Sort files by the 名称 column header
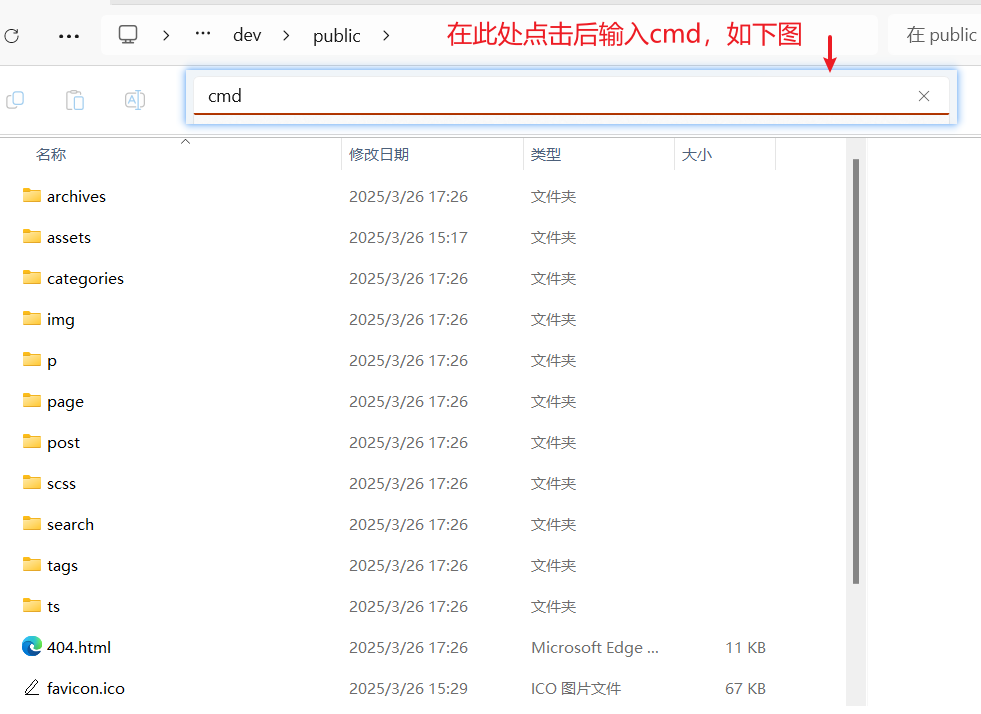The image size is (981, 714). coord(51,154)
